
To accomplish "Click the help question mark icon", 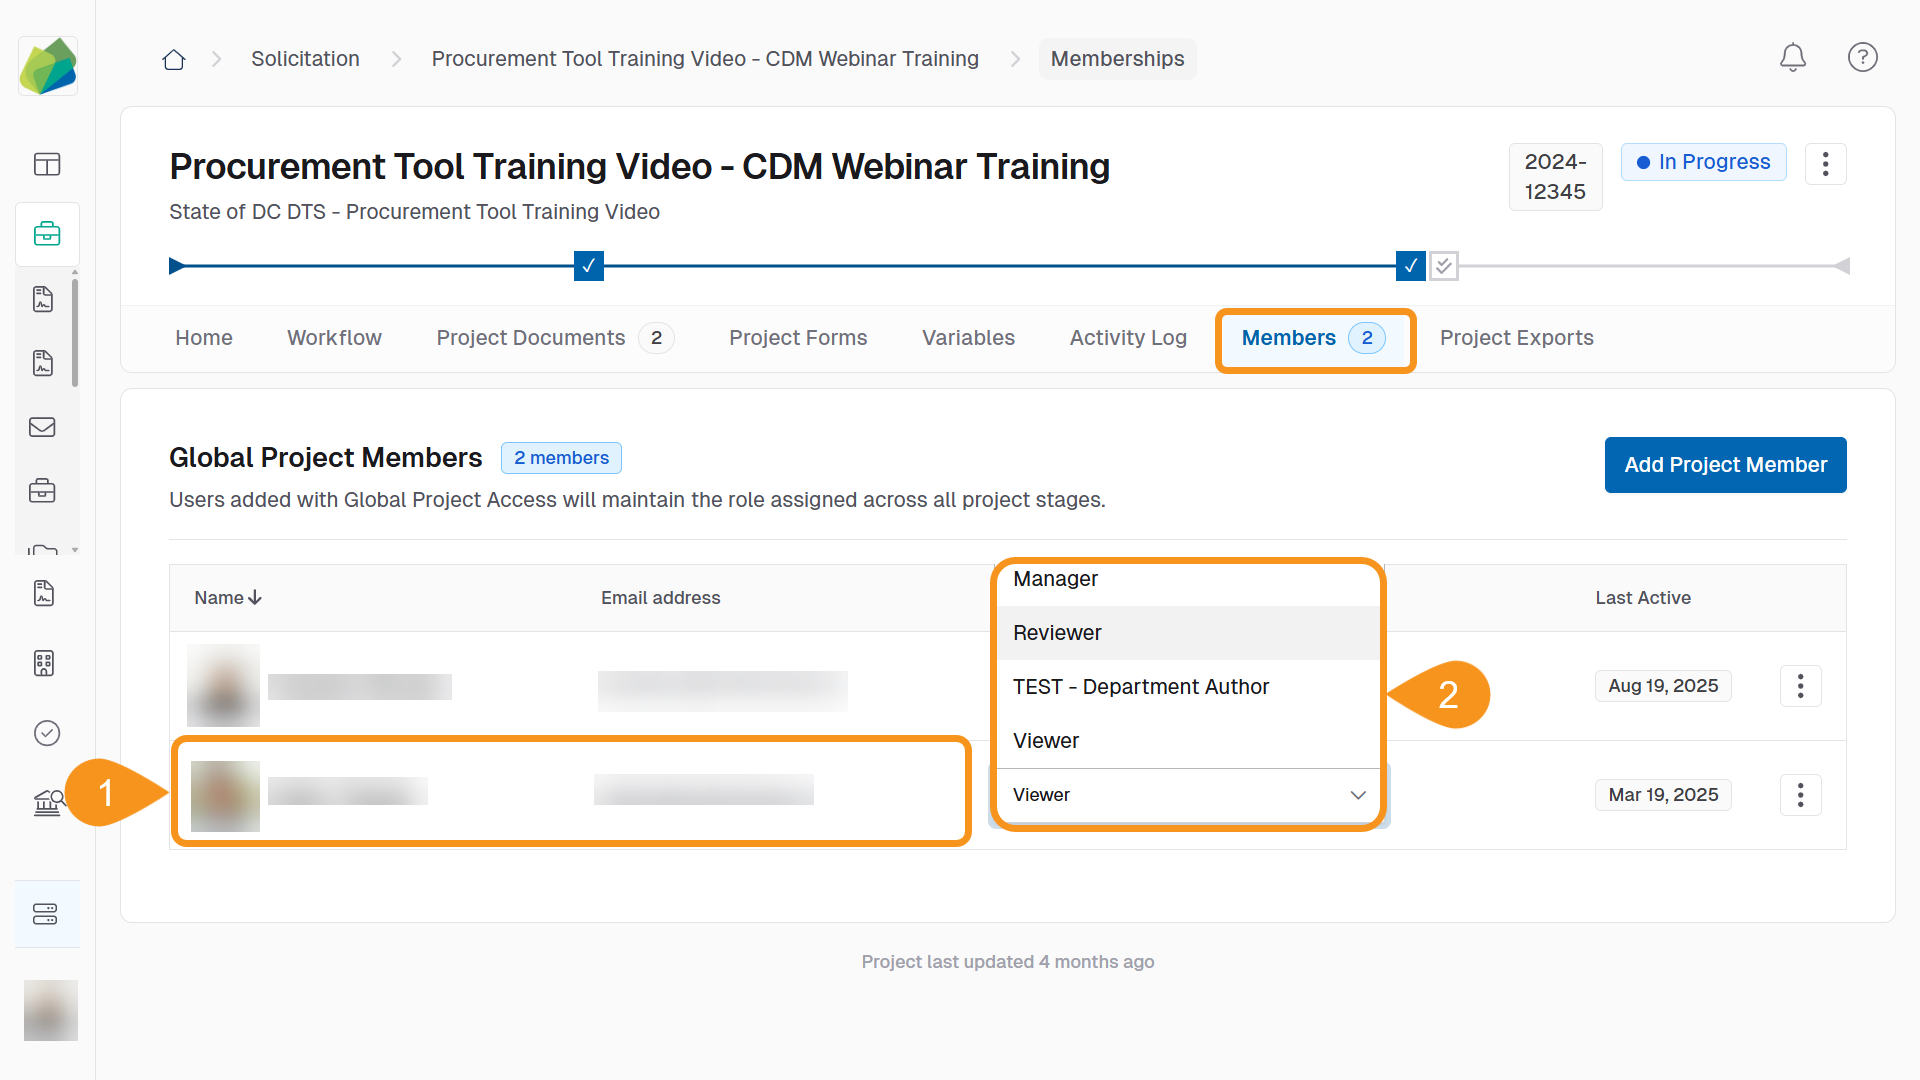I will point(1862,57).
